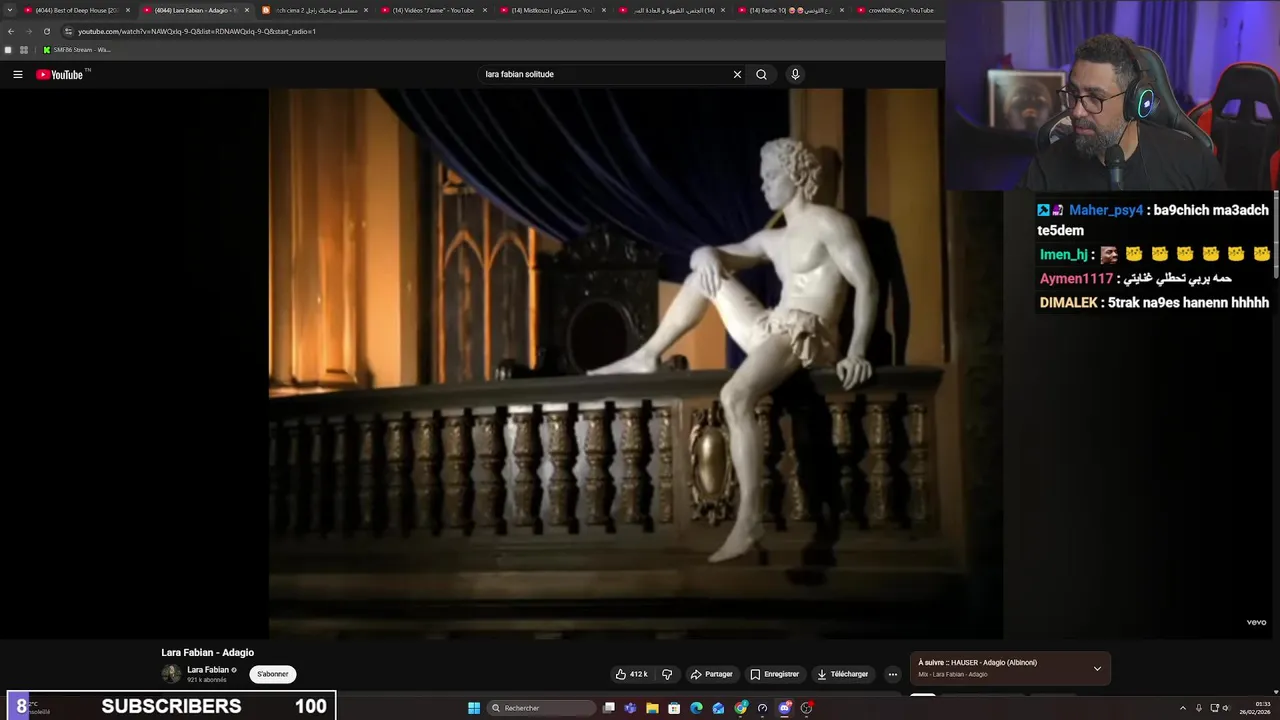The width and height of the screenshot is (1280, 720).
Task: Click the youtube.com address bar URL
Action: pyautogui.click(x=197, y=31)
